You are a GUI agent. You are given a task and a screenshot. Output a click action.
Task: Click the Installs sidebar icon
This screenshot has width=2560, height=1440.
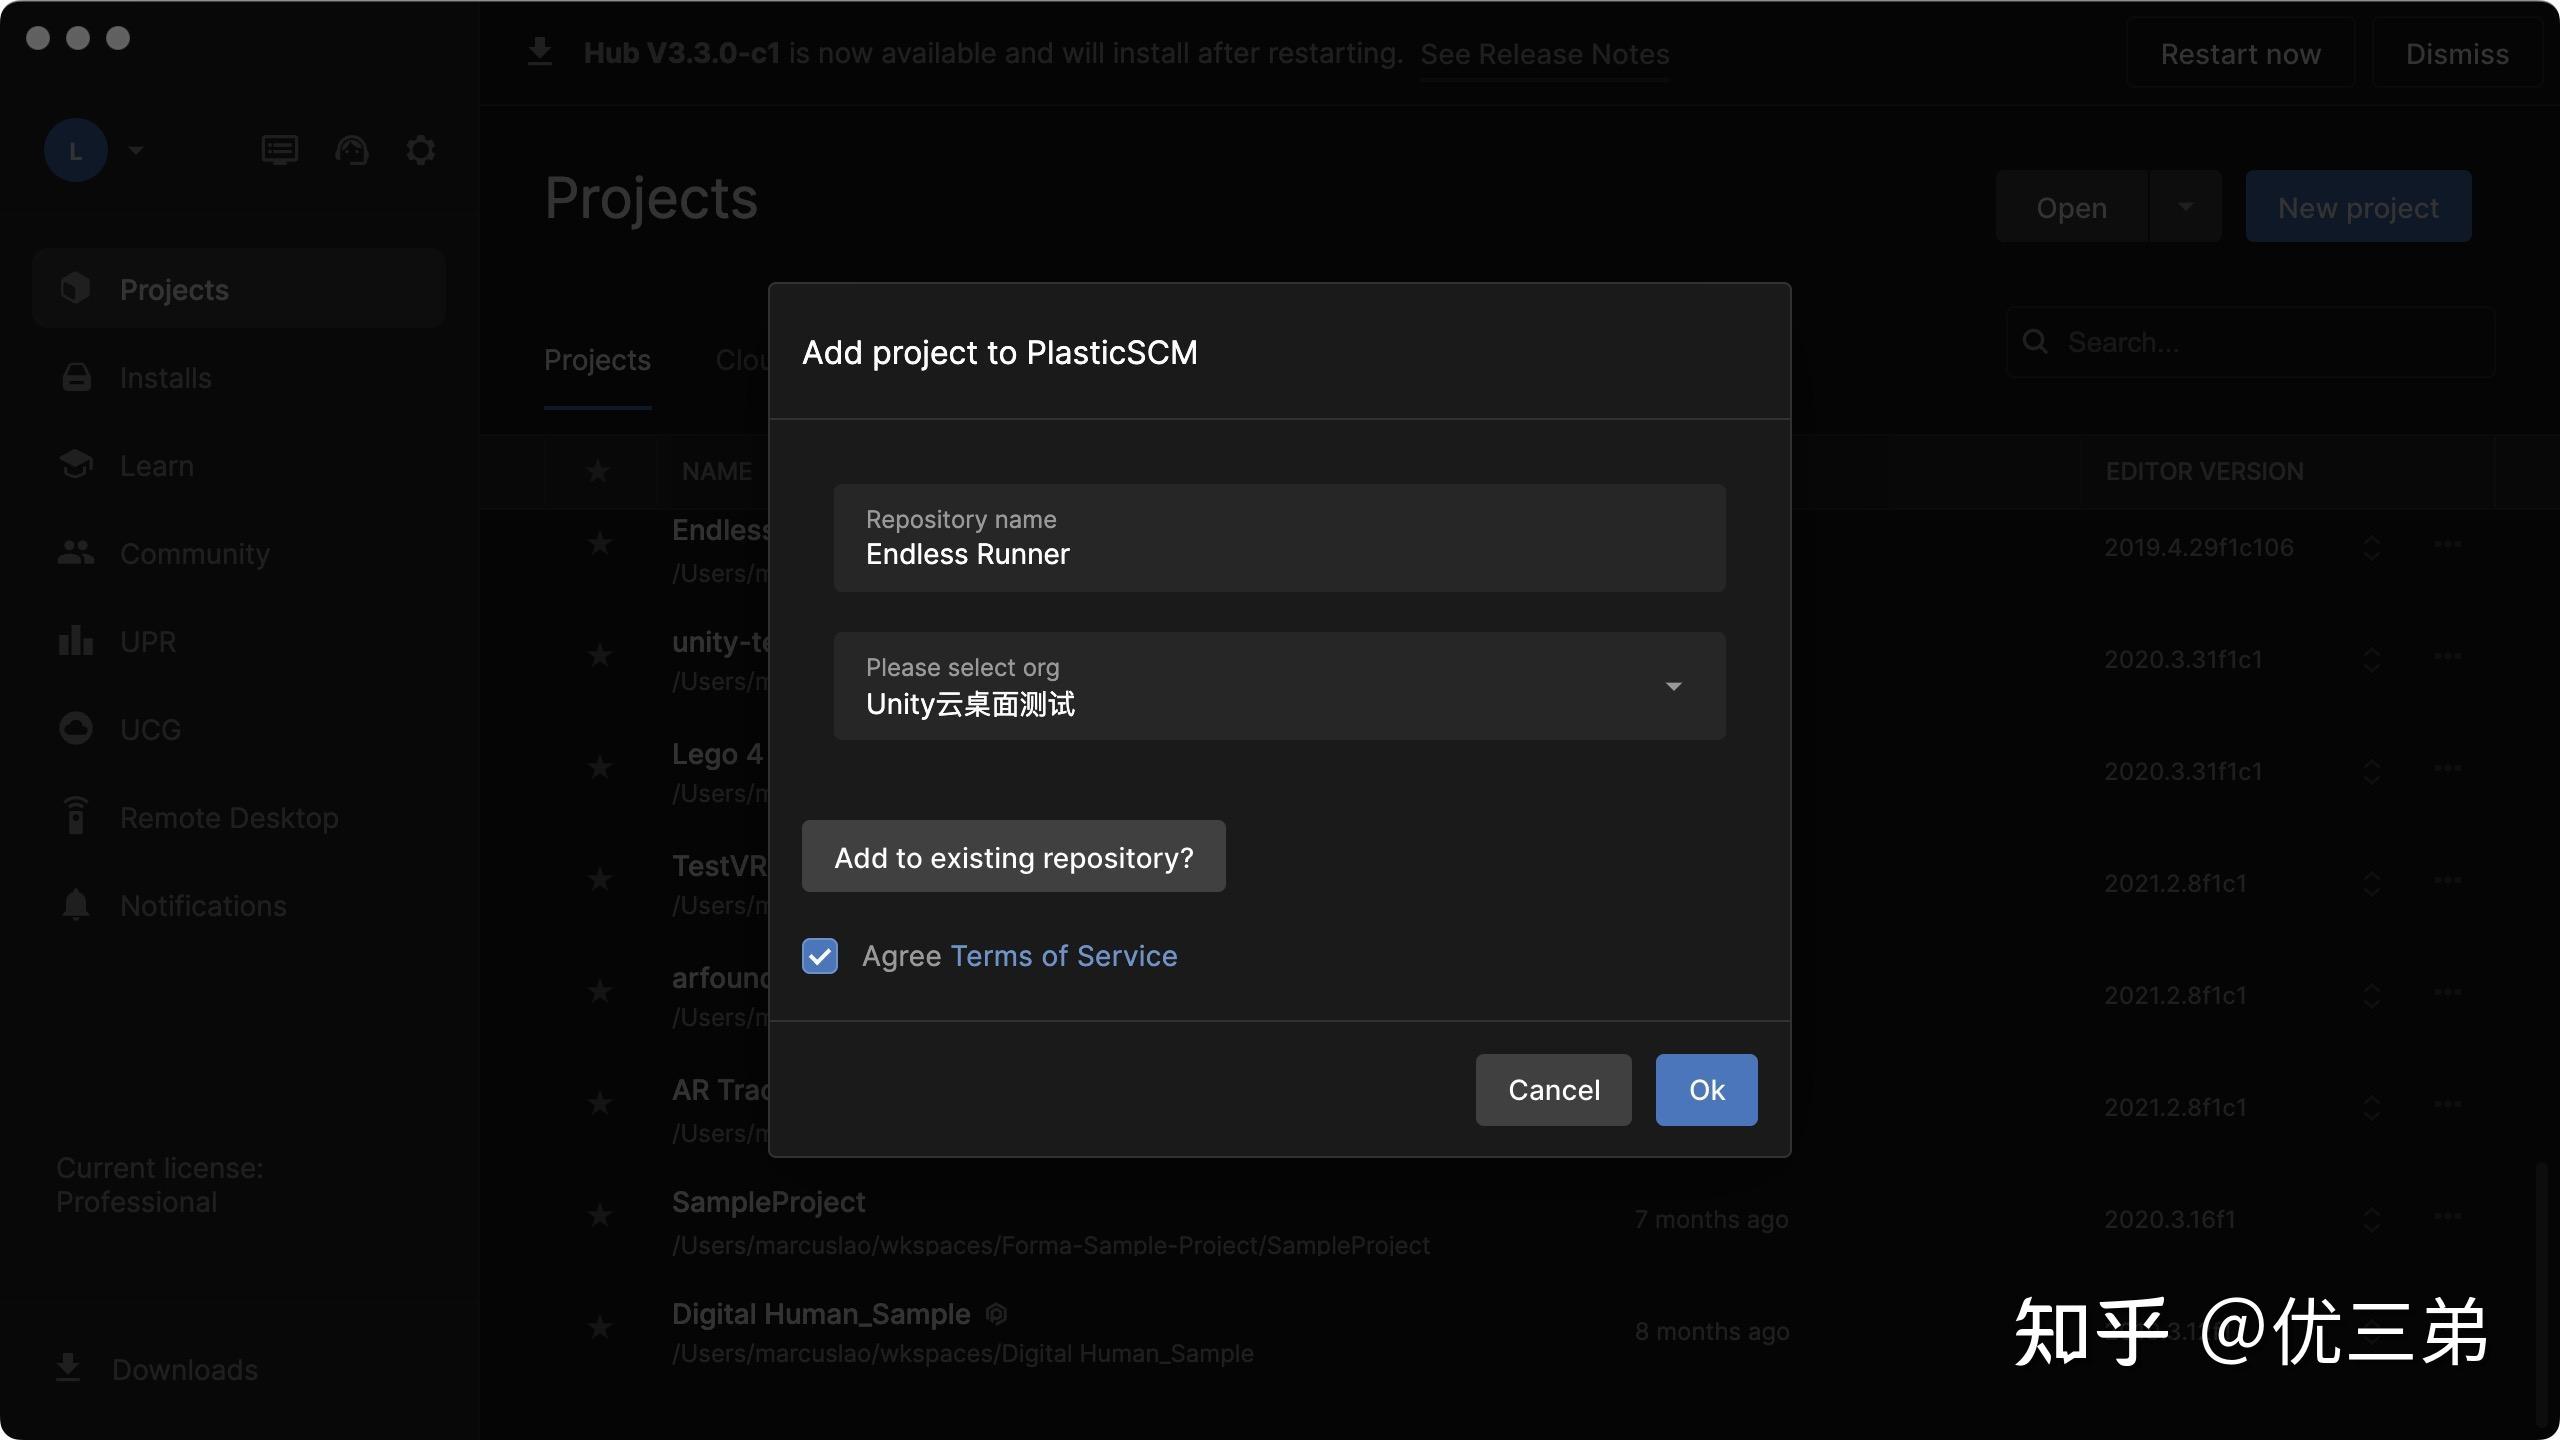pyautogui.click(x=76, y=377)
